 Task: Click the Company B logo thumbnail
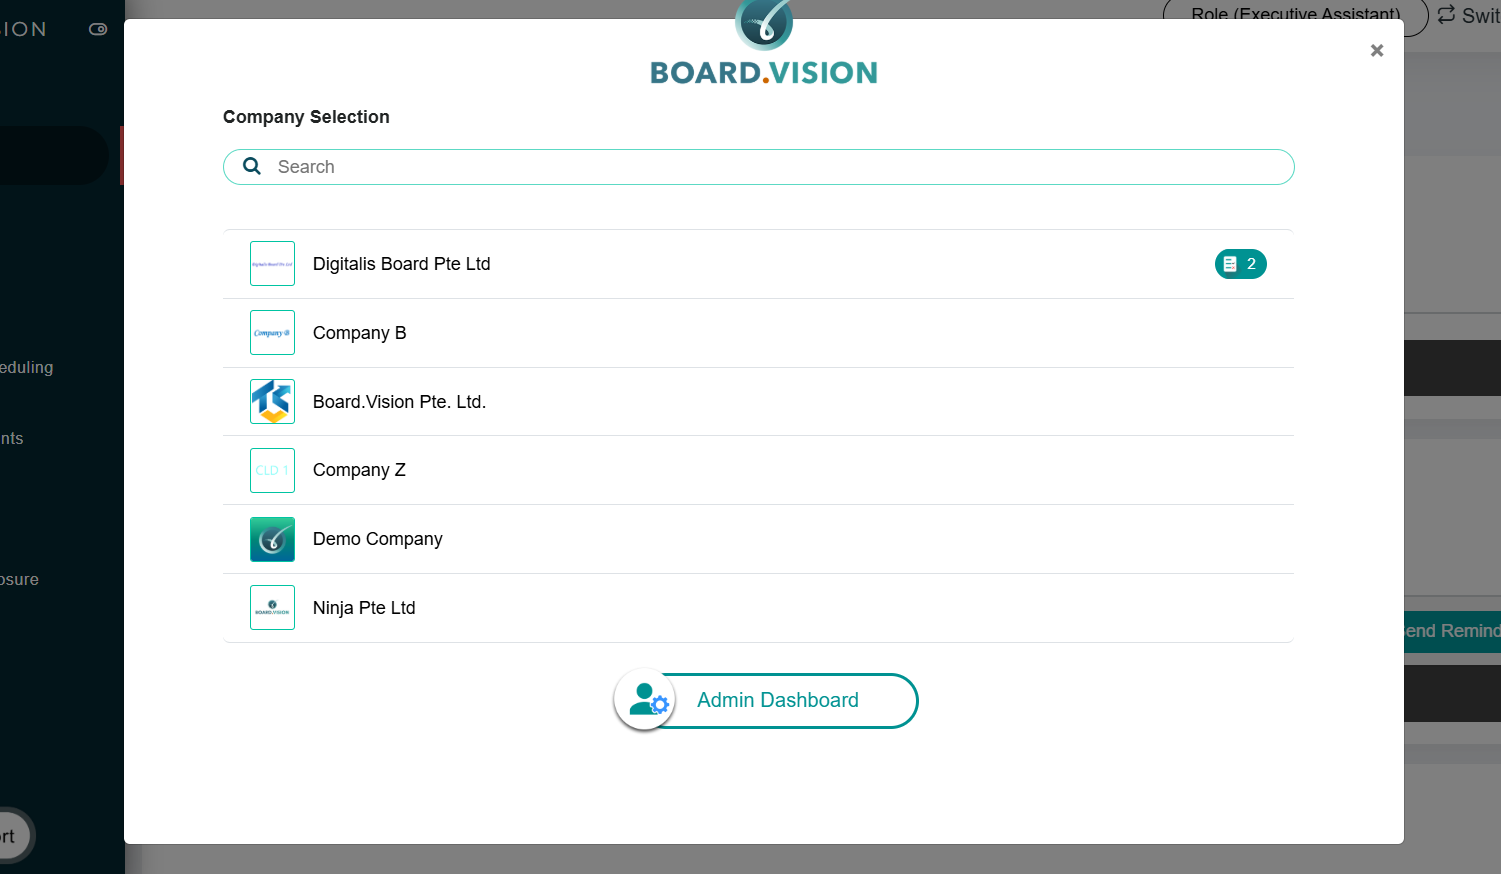pyautogui.click(x=272, y=333)
